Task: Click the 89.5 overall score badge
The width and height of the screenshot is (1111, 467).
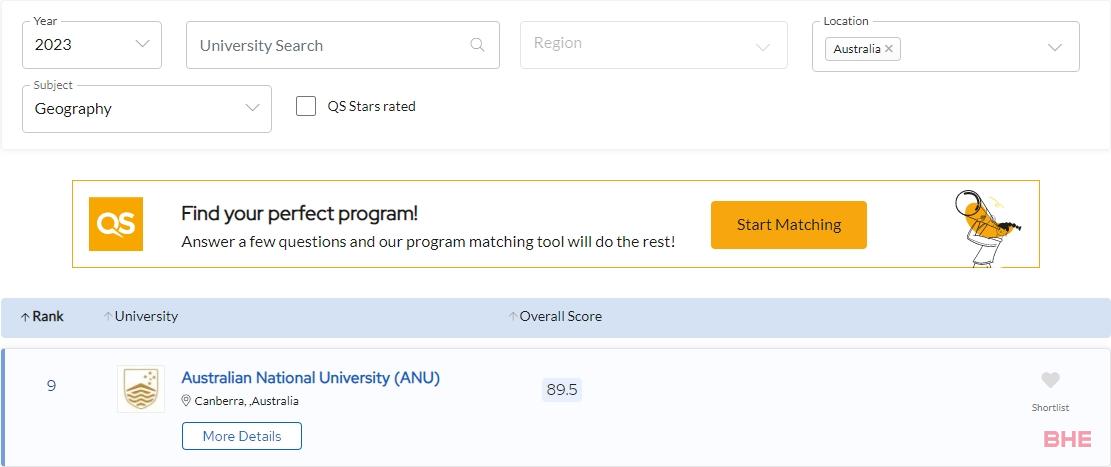Action: [562, 390]
